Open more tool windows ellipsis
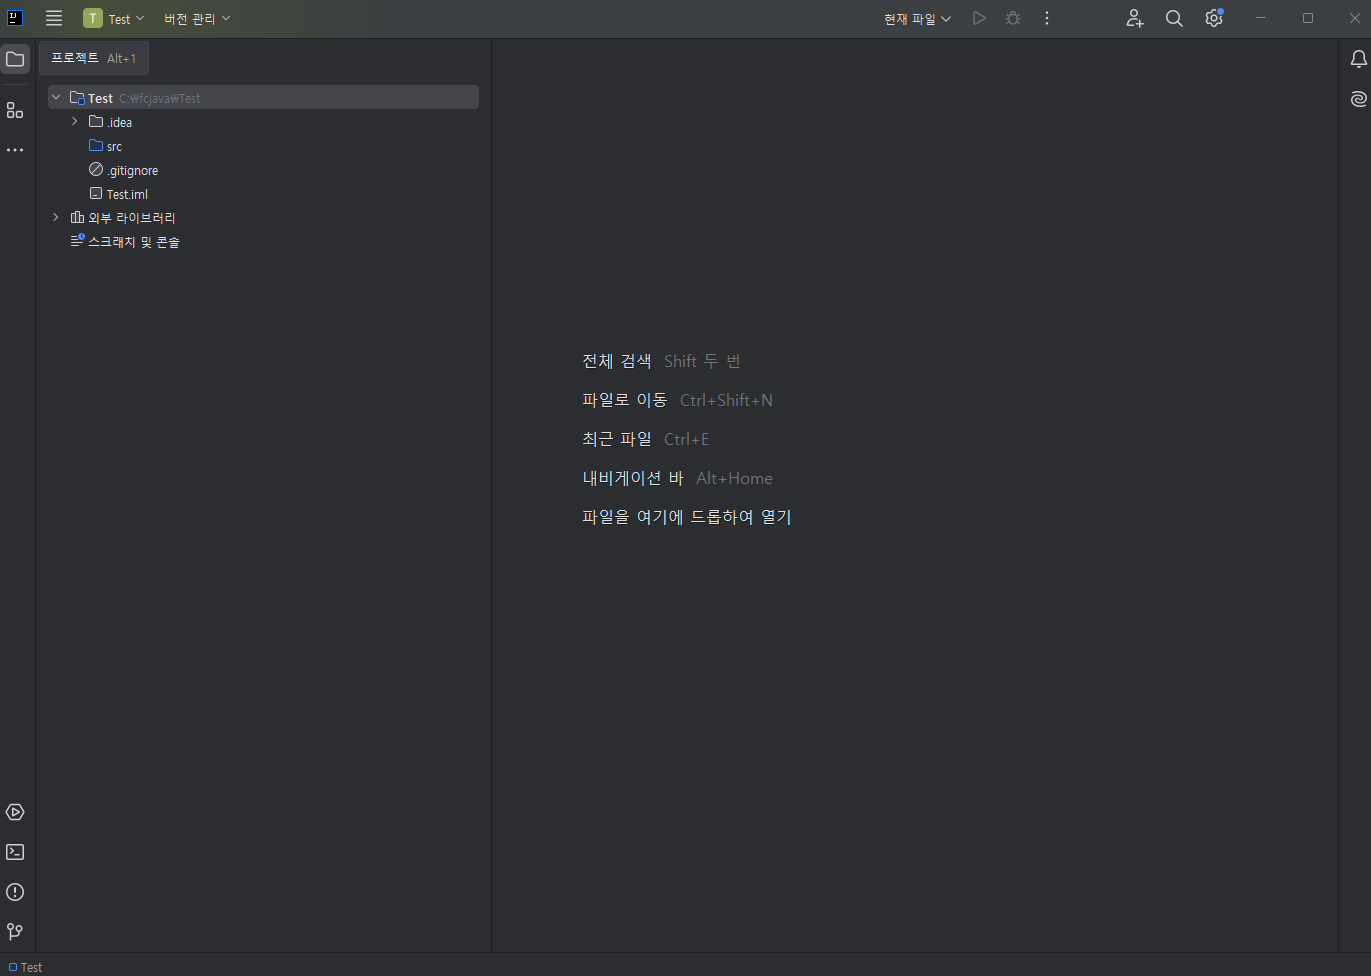This screenshot has width=1371, height=976. [x=15, y=150]
